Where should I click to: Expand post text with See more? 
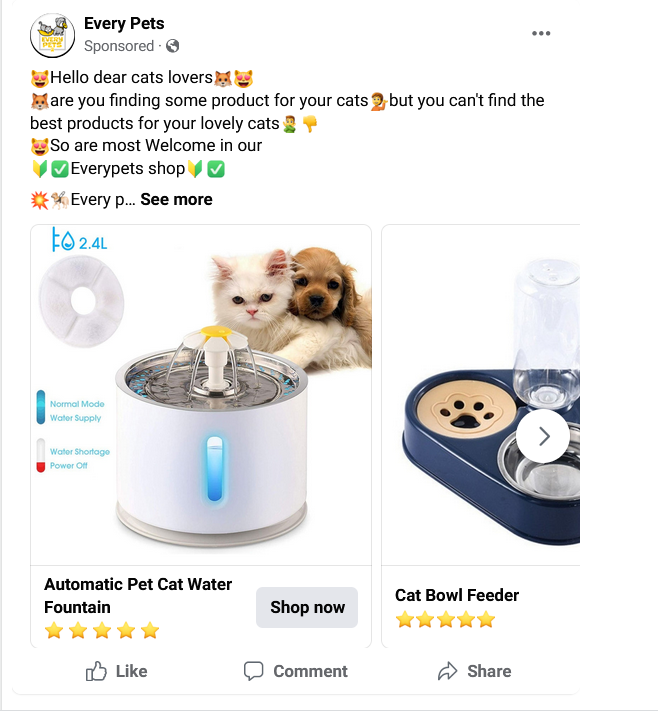click(176, 200)
